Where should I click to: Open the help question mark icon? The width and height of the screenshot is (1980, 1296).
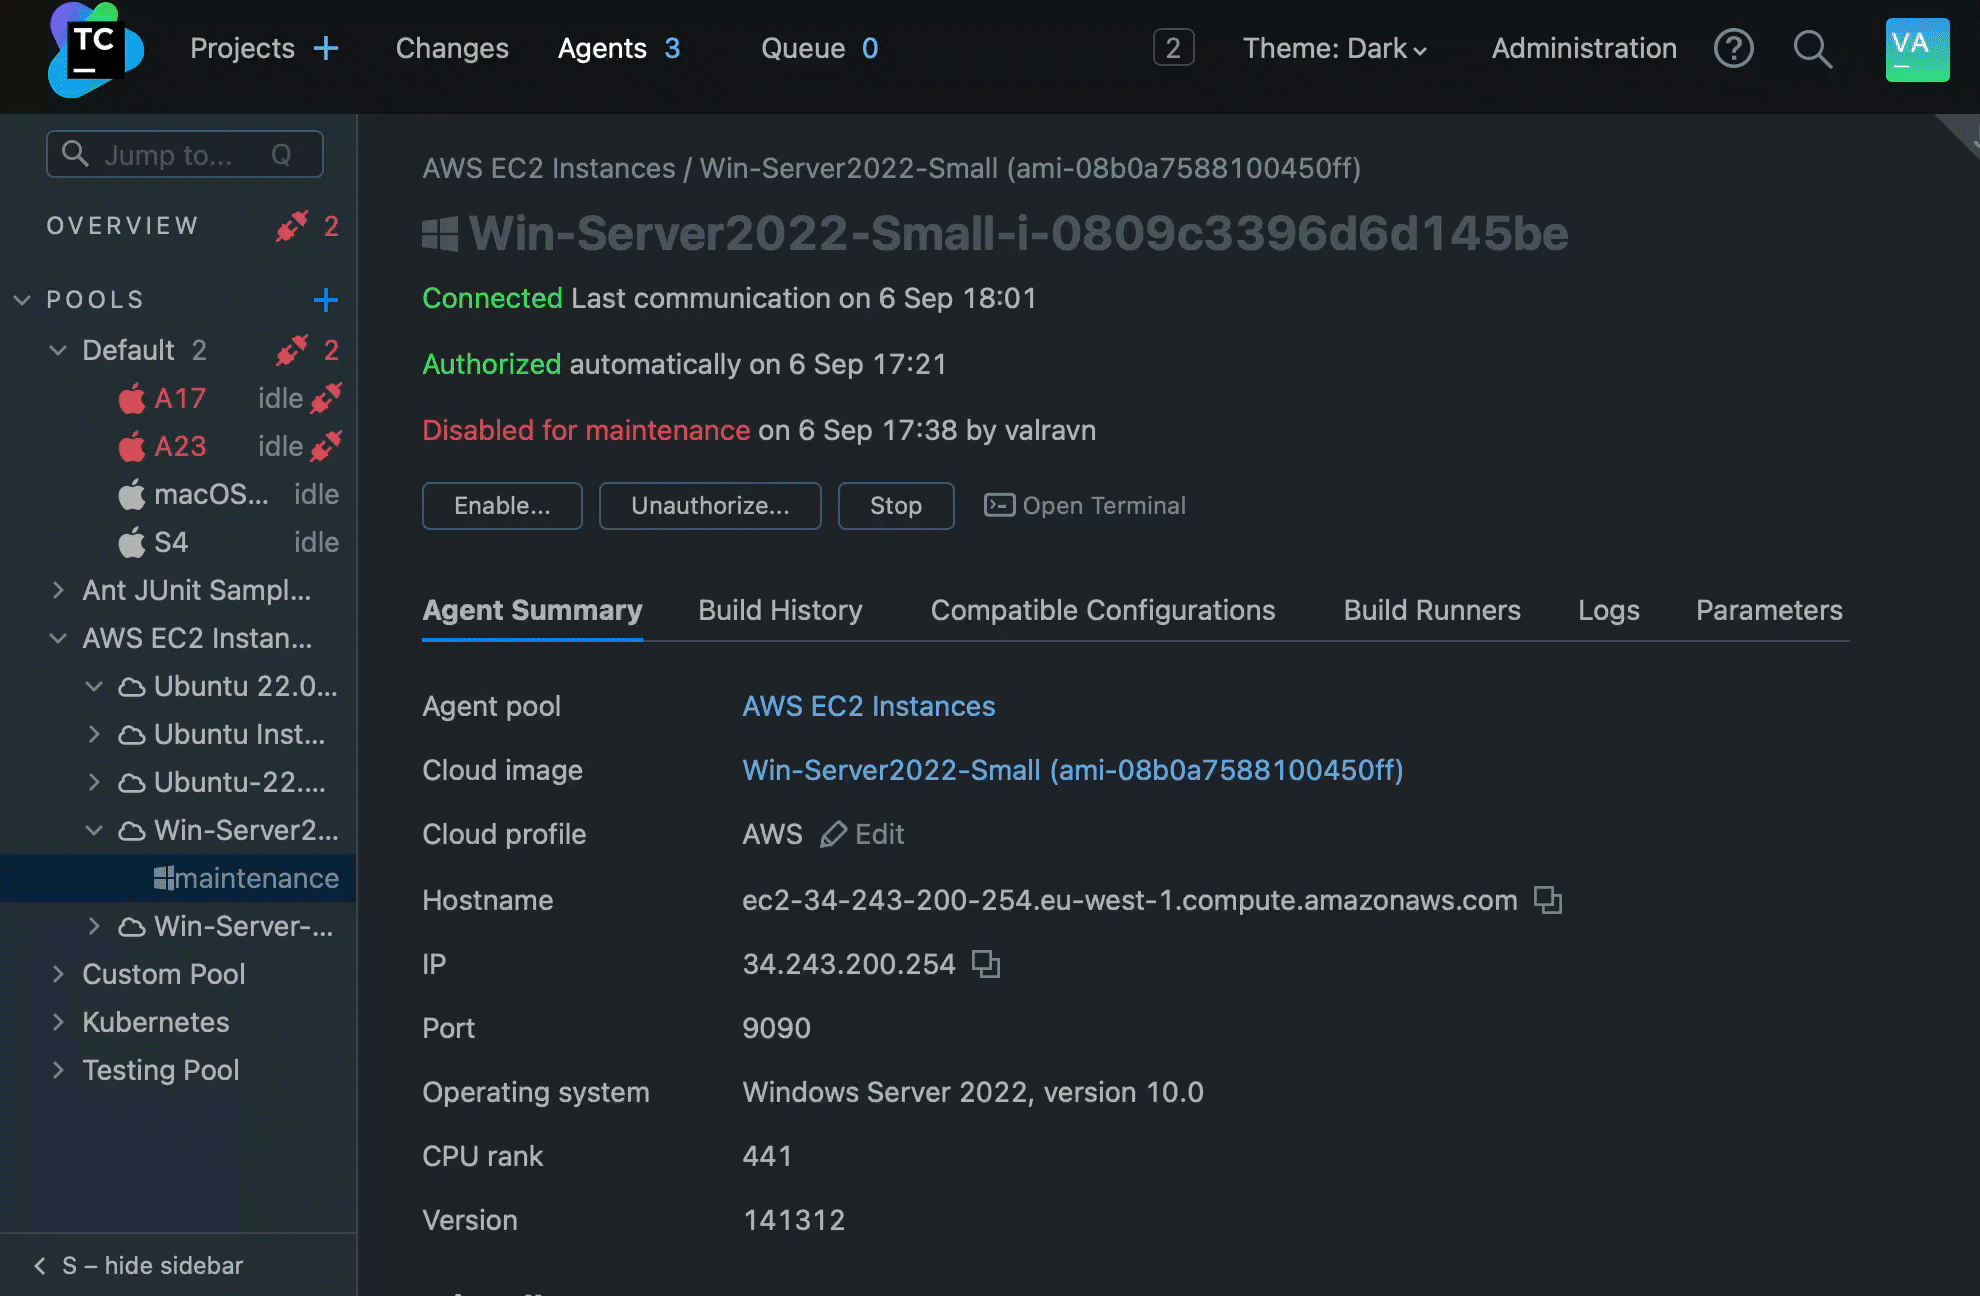point(1735,48)
